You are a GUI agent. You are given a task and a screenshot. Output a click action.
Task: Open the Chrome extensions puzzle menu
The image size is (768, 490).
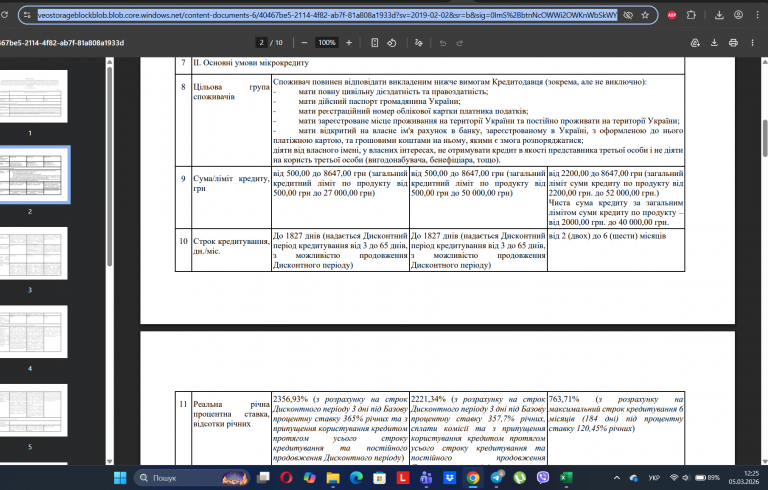(691, 15)
